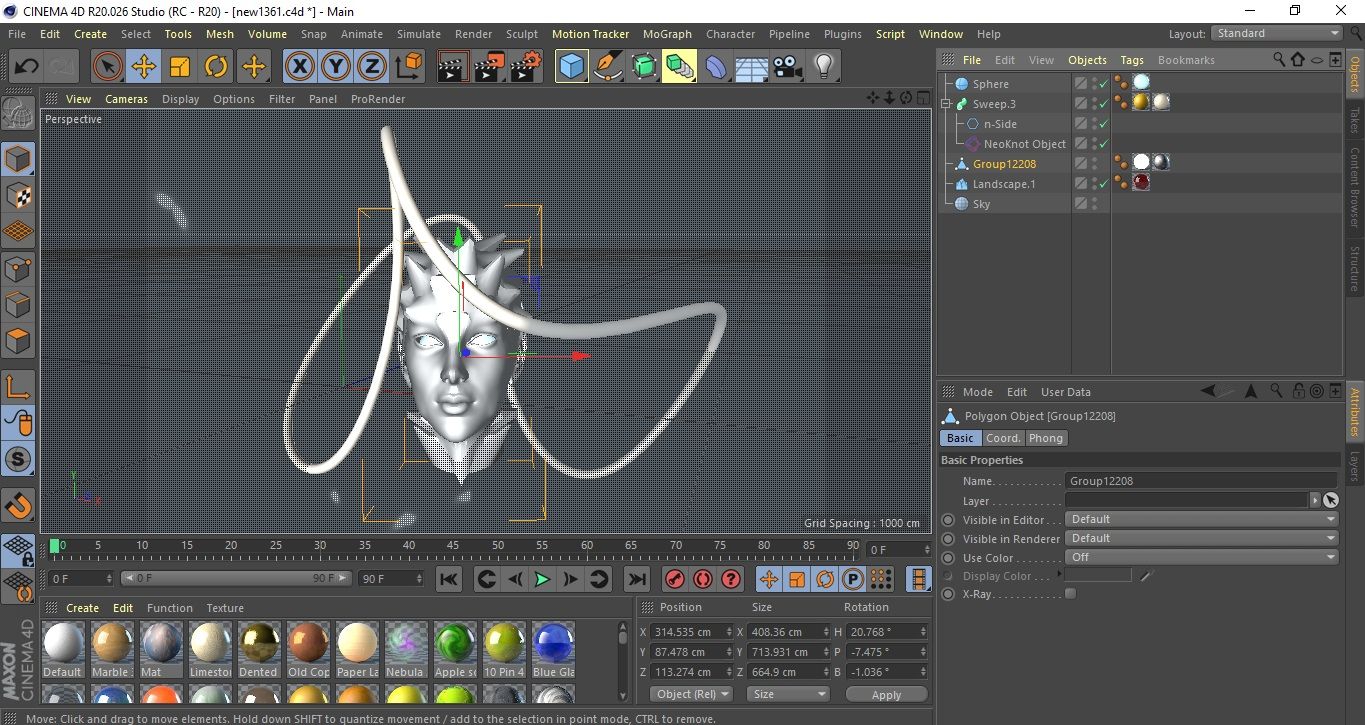Select the NeoKnot Object row

click(1024, 144)
